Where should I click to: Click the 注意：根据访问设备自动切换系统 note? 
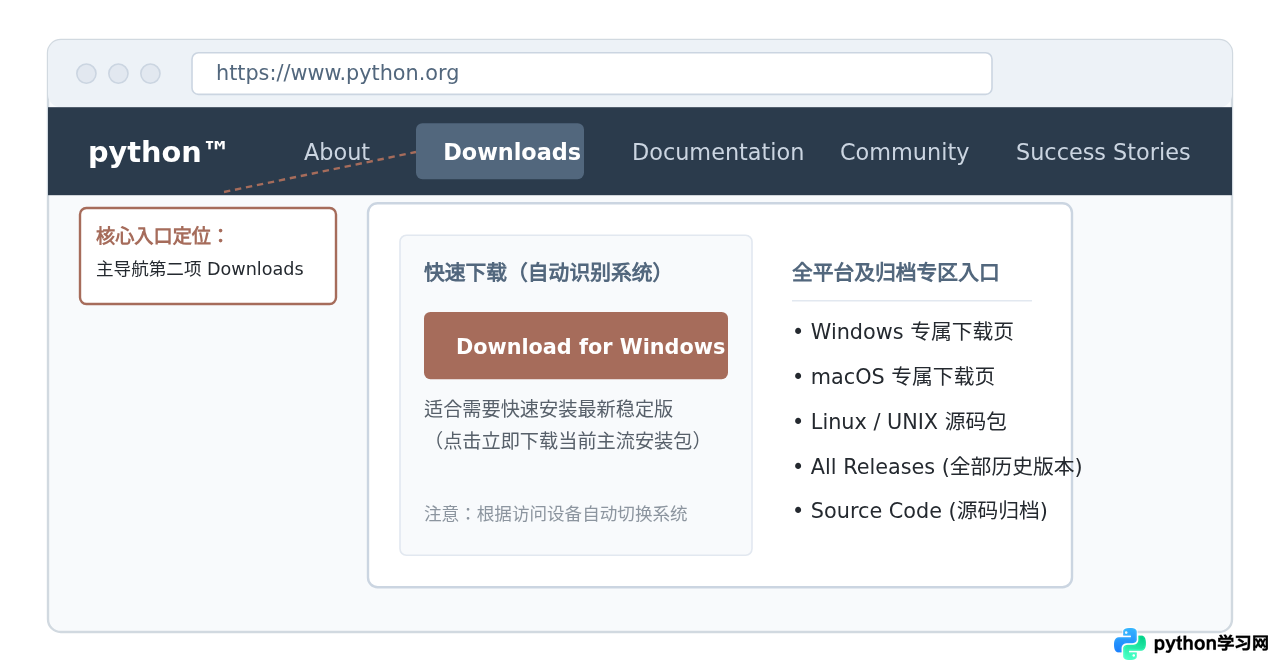click(x=556, y=514)
